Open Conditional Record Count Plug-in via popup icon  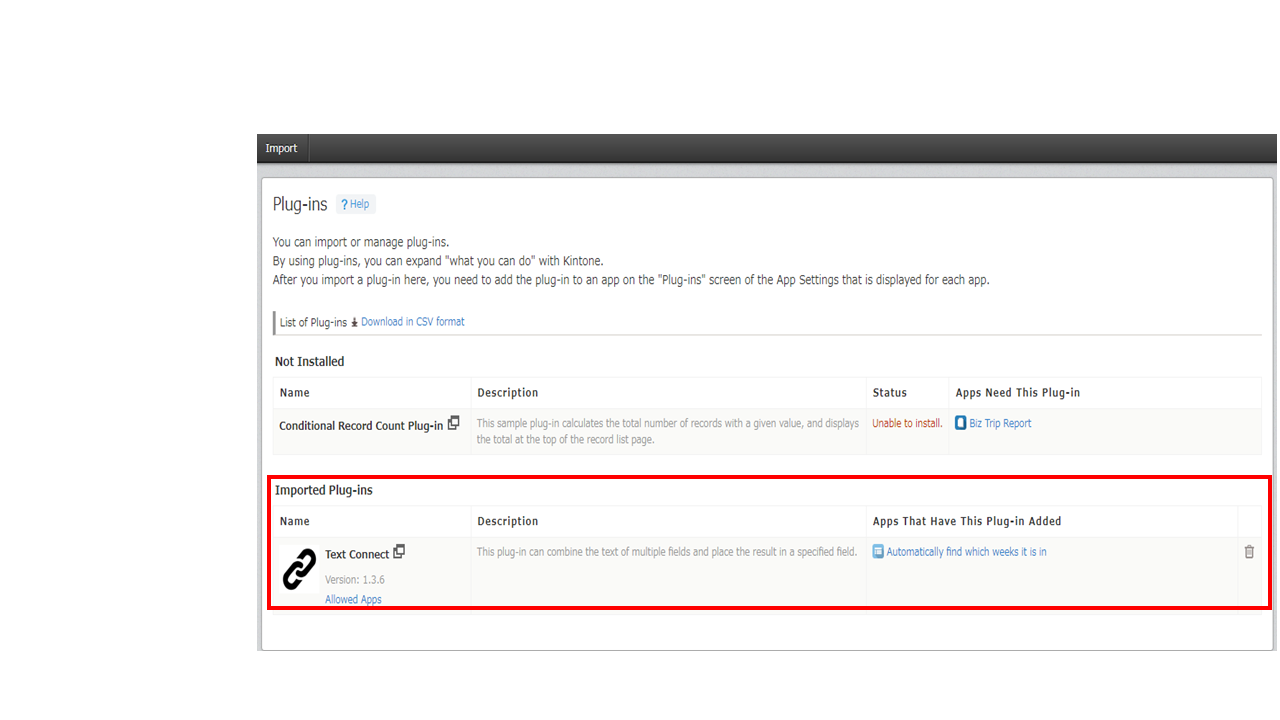pos(454,422)
